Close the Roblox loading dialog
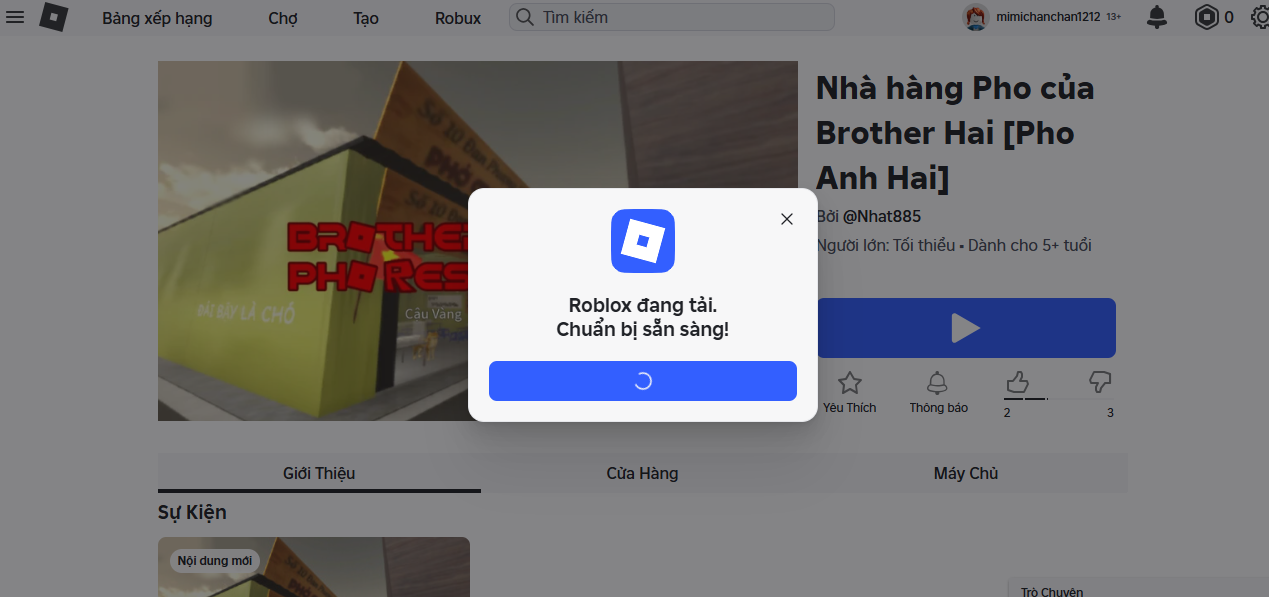 point(786,219)
